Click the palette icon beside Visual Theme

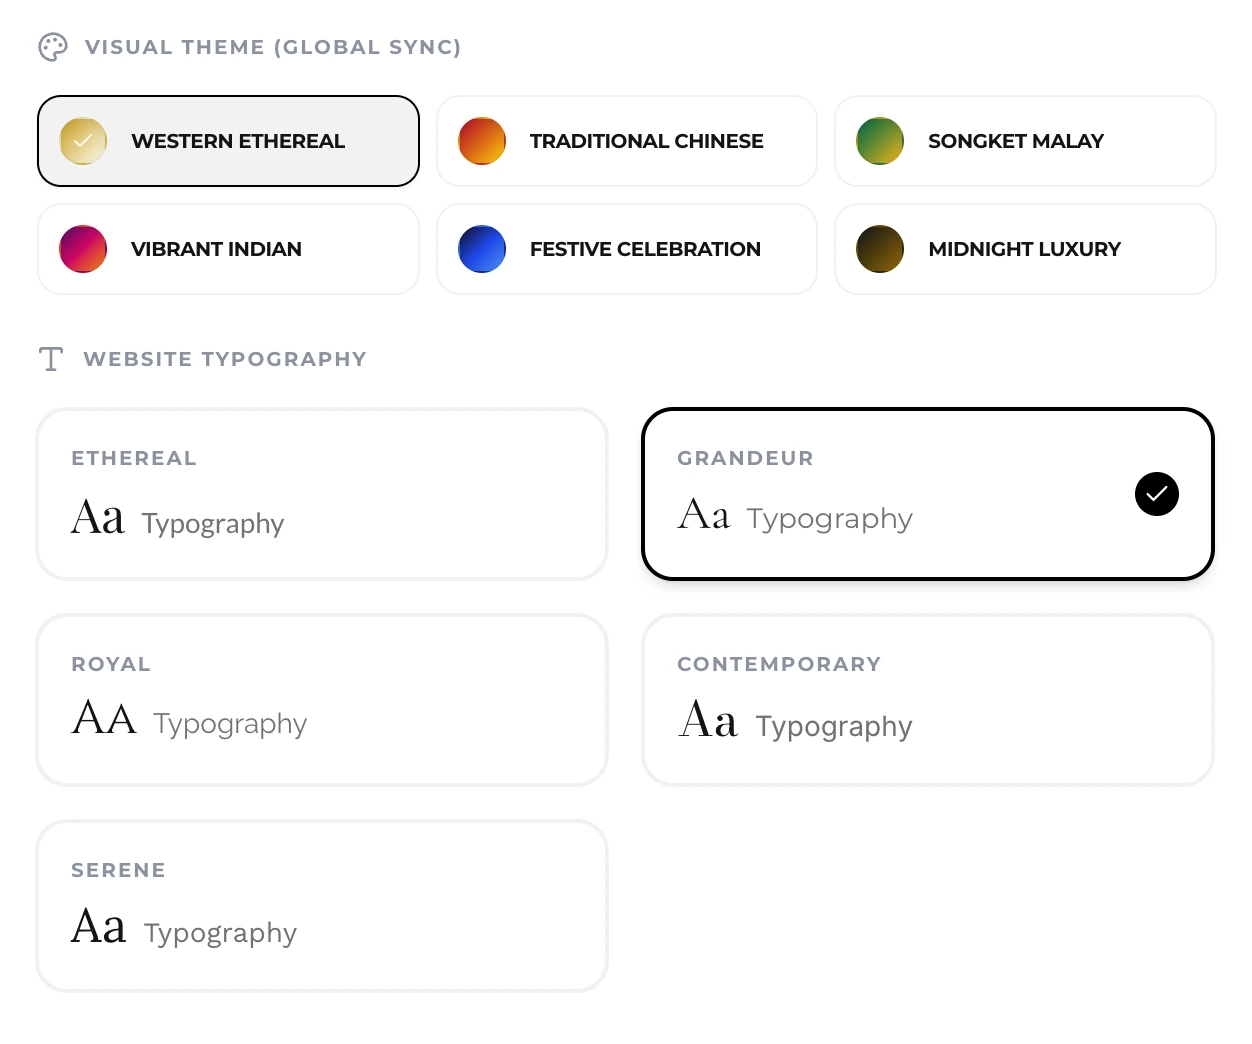coord(53,47)
